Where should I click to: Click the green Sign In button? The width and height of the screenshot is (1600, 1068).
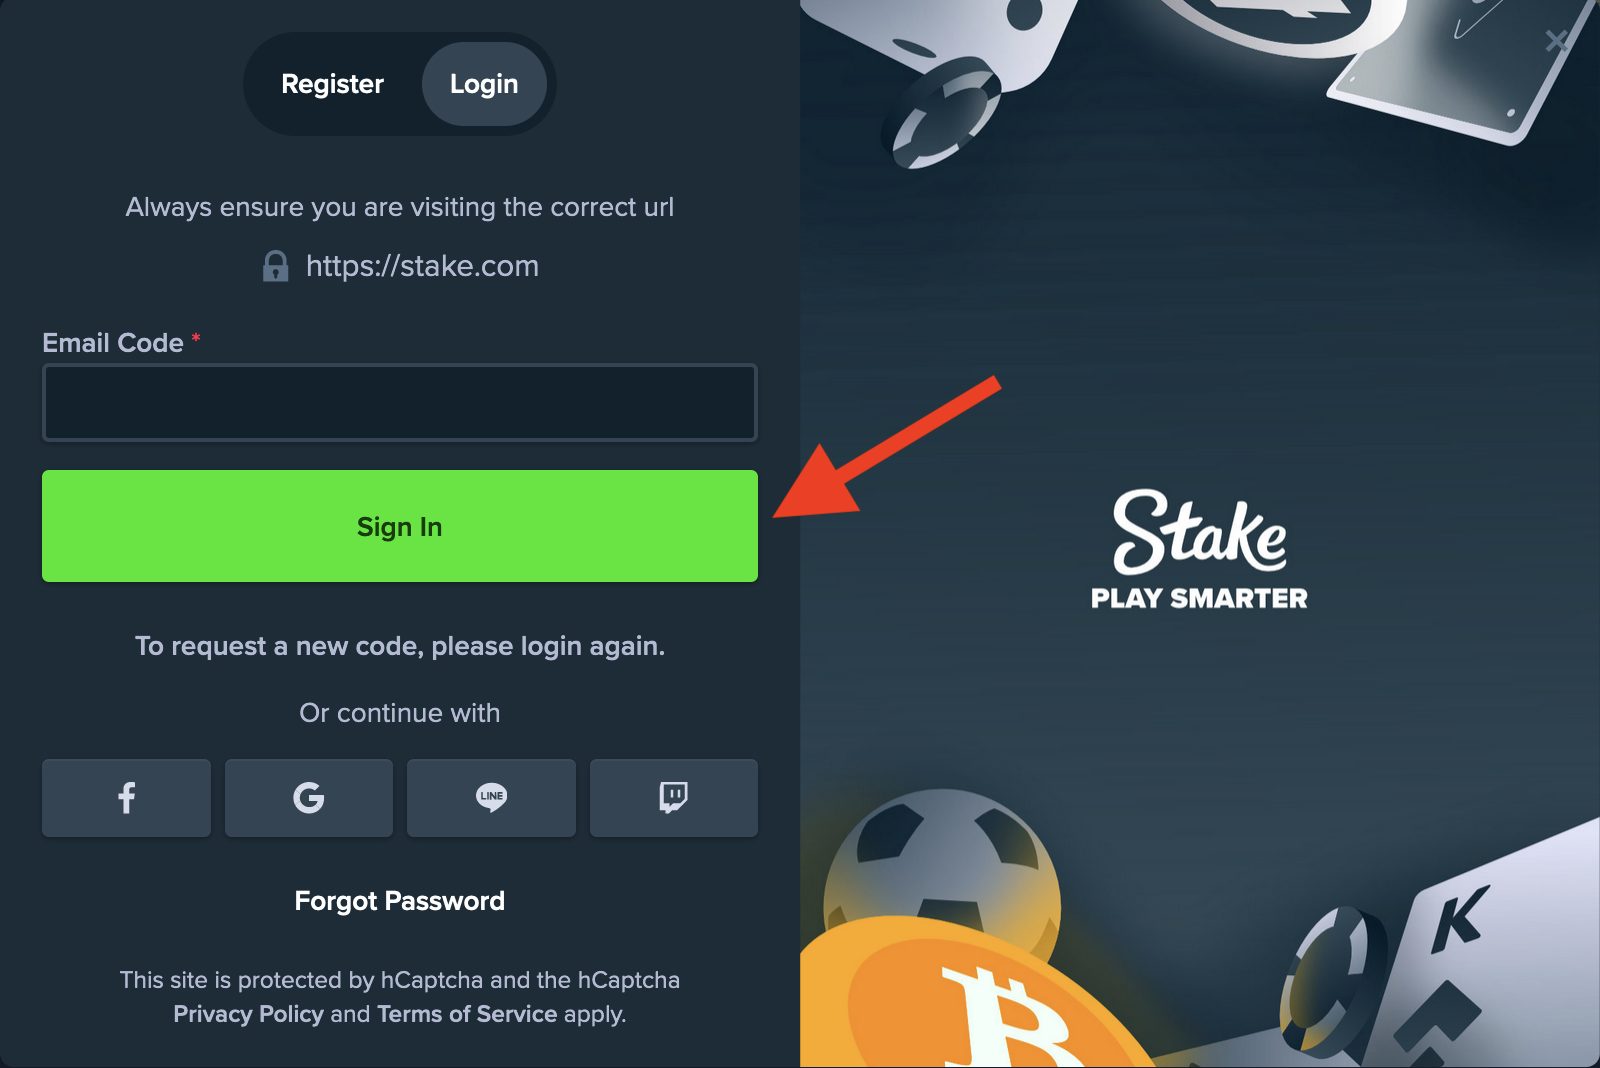[x=400, y=526]
